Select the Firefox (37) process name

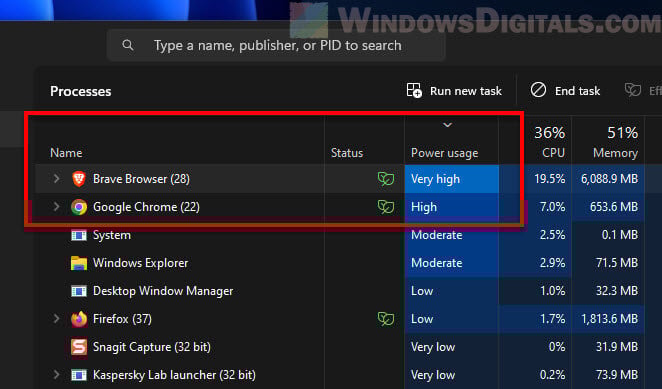tap(122, 319)
